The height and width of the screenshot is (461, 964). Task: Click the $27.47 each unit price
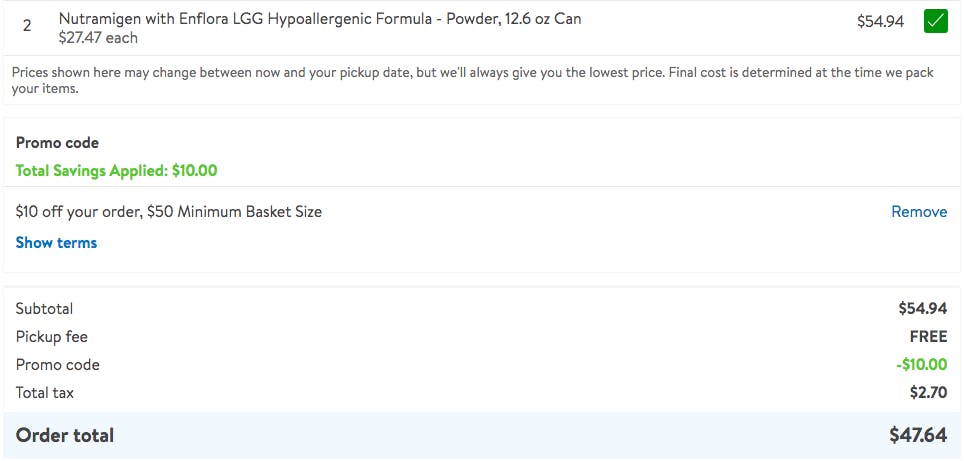(x=98, y=38)
